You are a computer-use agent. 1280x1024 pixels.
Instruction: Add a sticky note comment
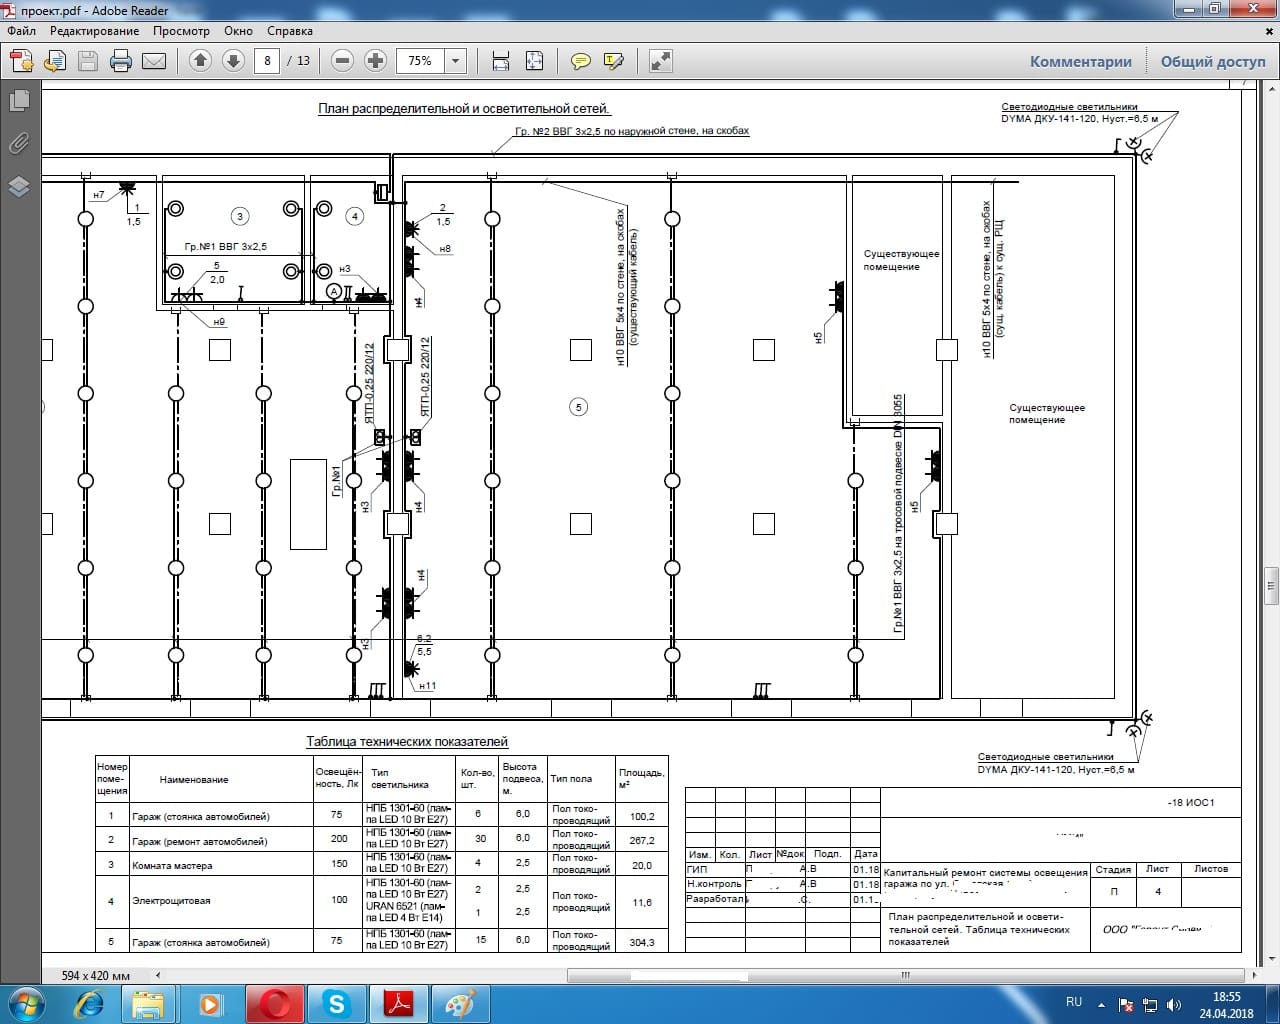580,61
